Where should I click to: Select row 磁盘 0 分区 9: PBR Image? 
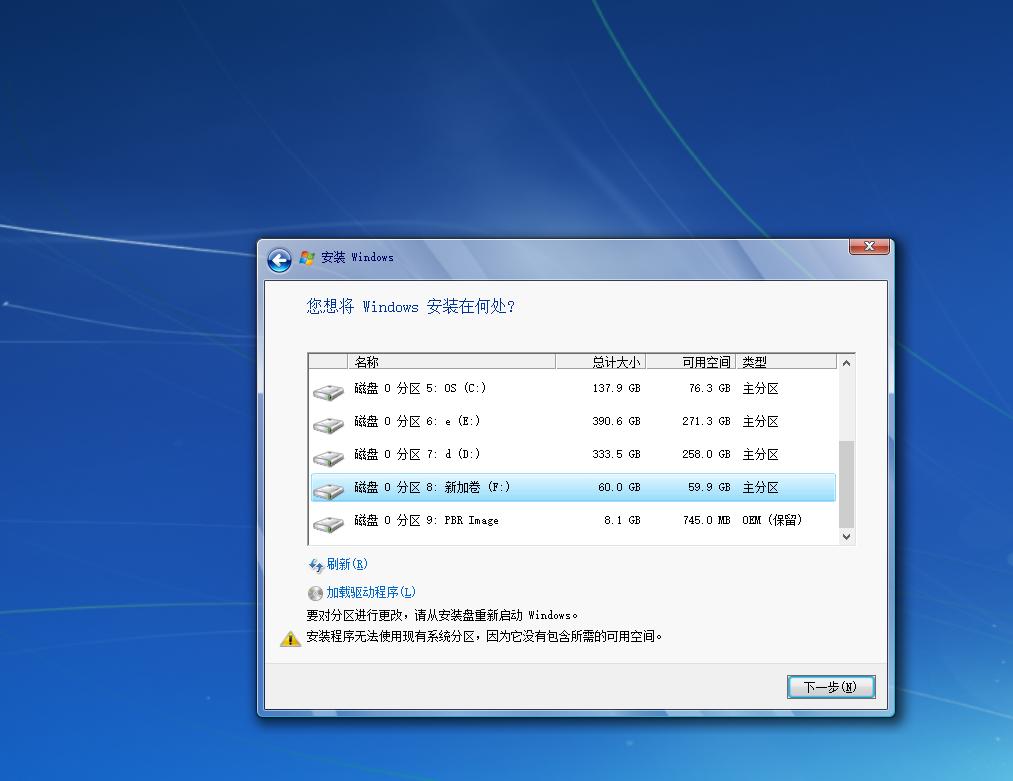pyautogui.click(x=573, y=520)
